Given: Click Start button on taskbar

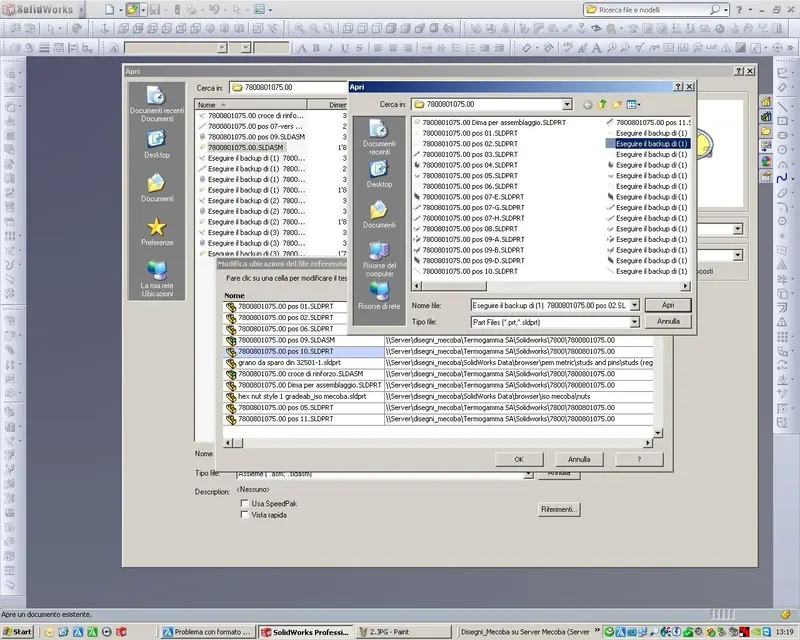Looking at the screenshot, I should [x=17, y=632].
